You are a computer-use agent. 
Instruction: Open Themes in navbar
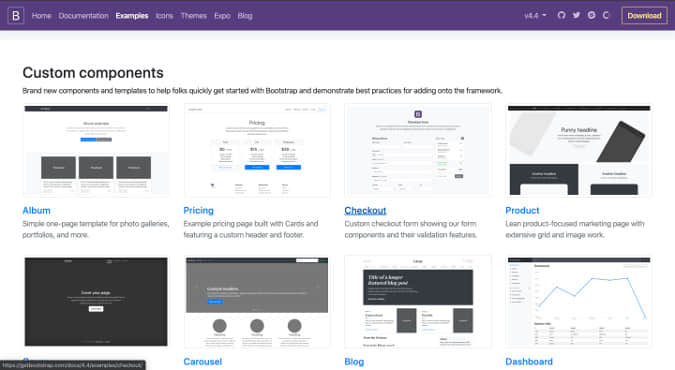193,16
